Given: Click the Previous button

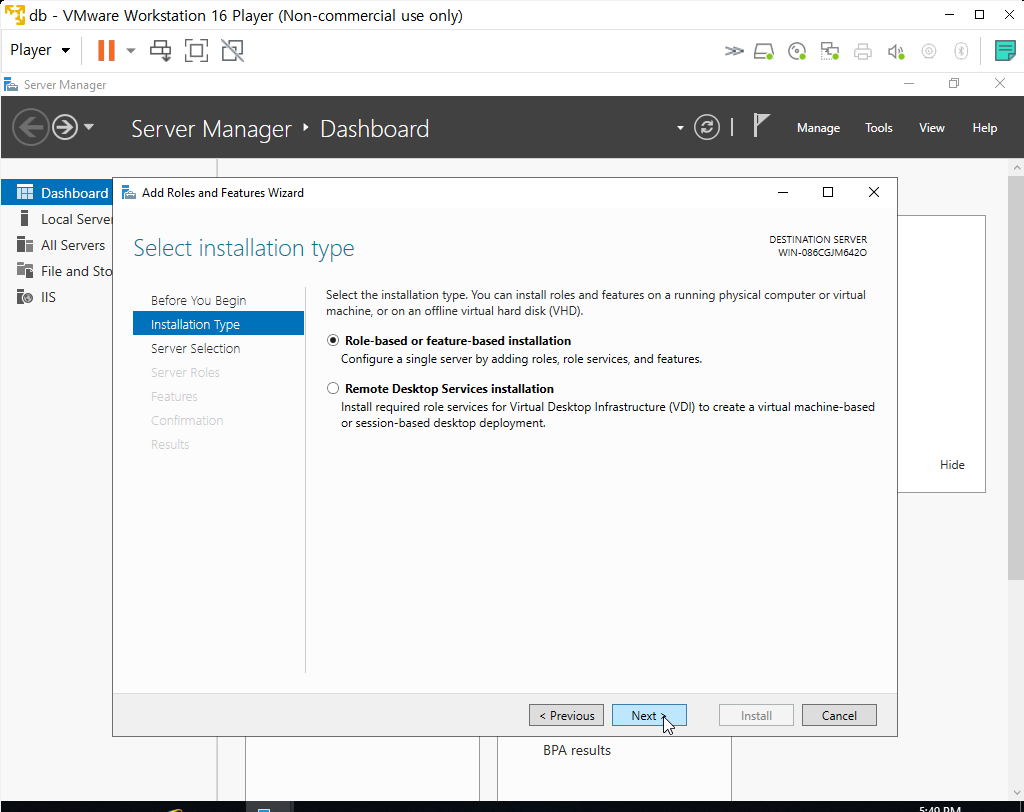Looking at the screenshot, I should 566,715.
